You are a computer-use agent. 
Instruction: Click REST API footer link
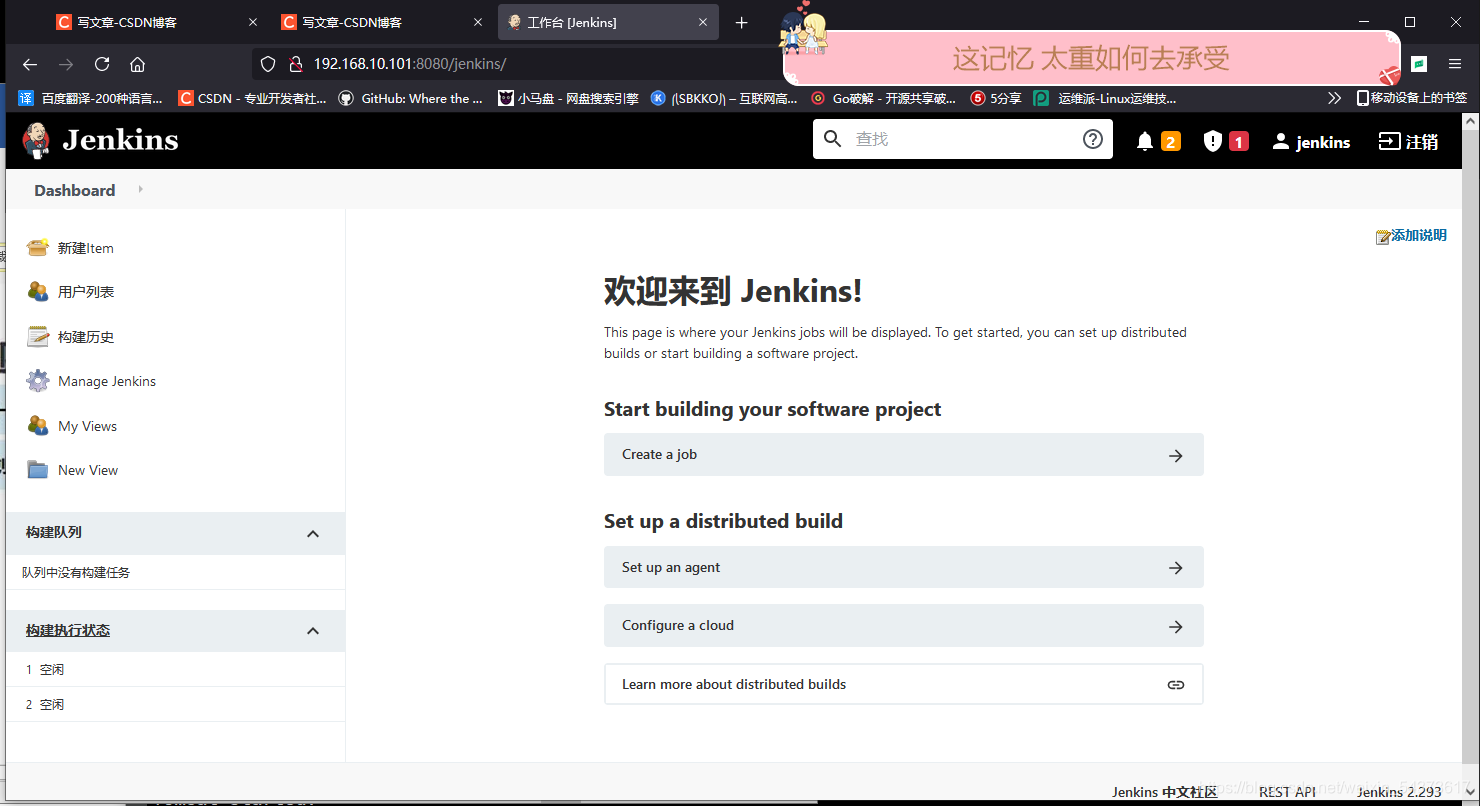[x=1287, y=792]
